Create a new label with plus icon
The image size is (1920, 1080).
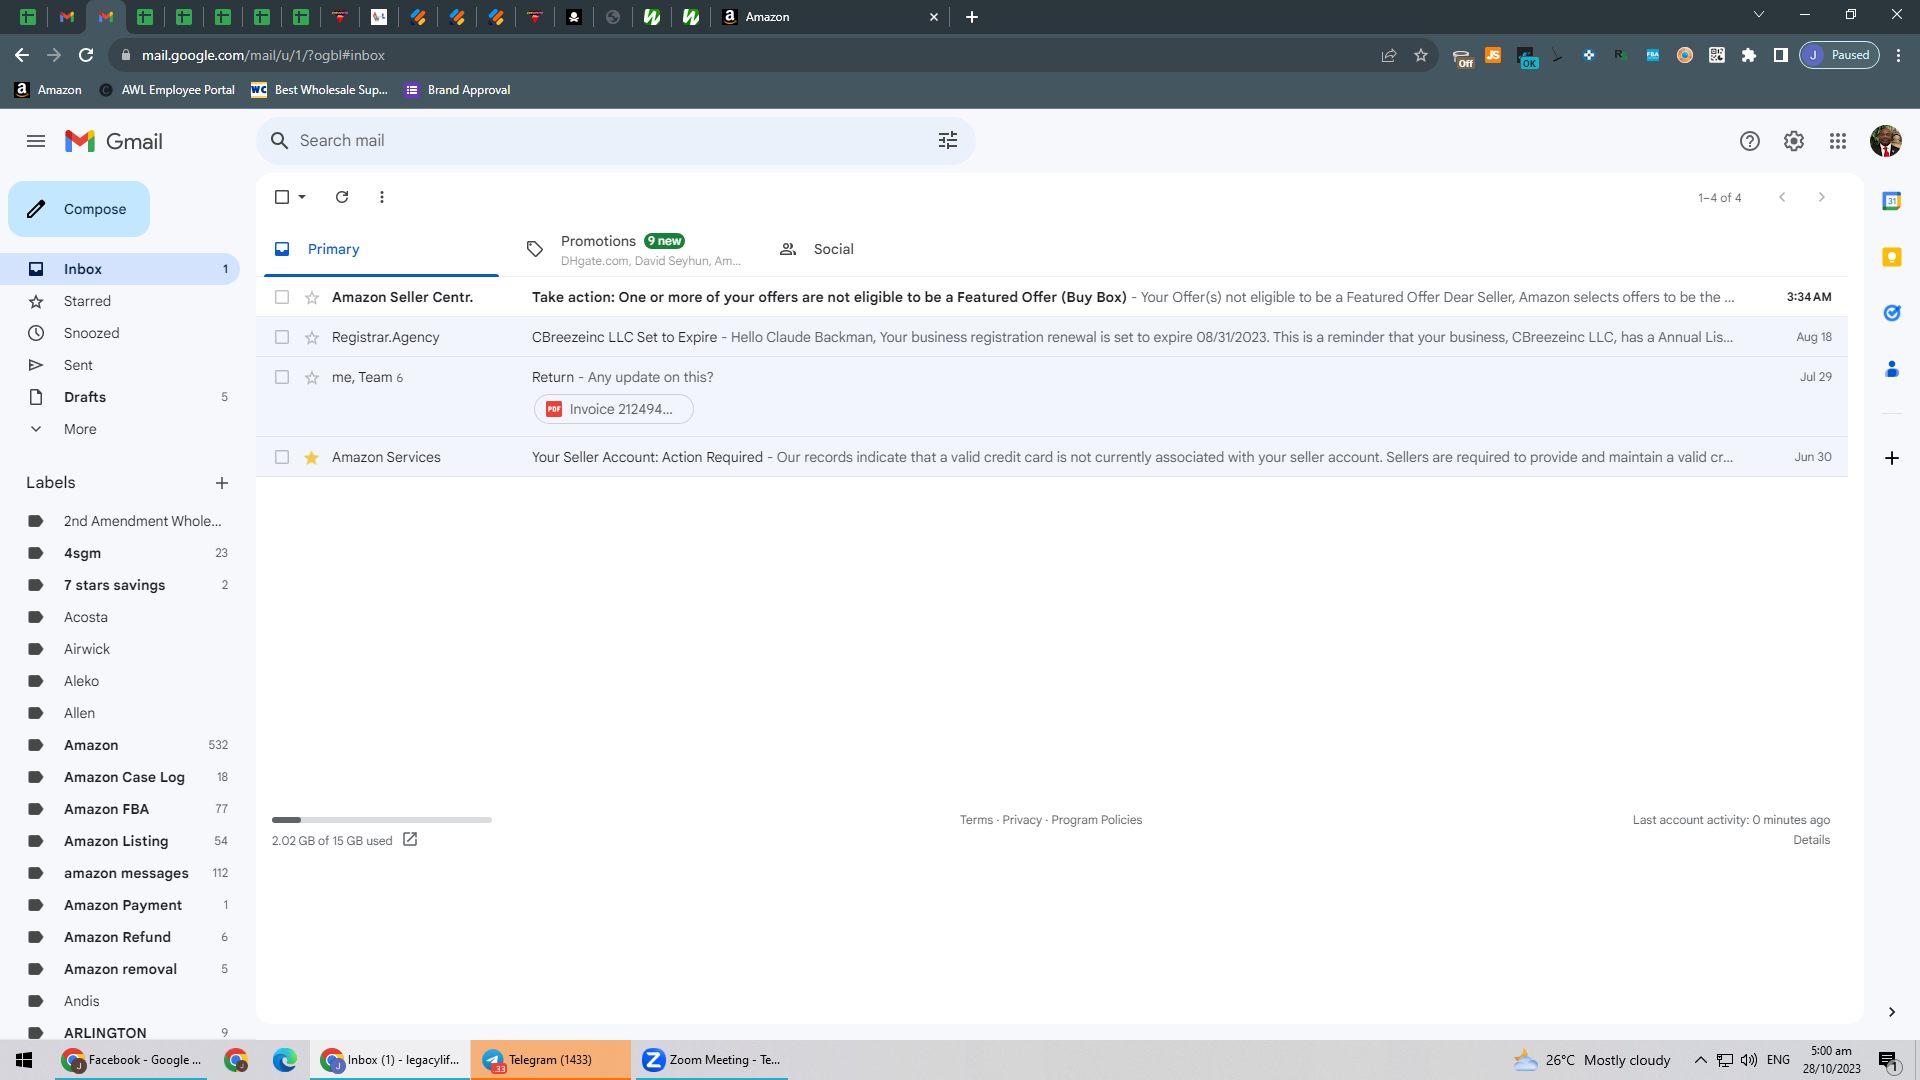click(222, 483)
